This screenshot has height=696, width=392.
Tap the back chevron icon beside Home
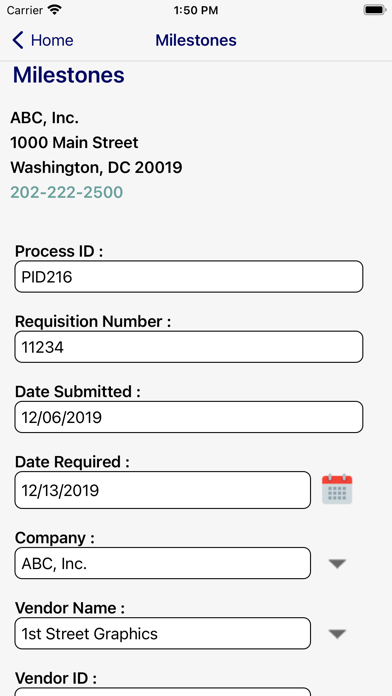tap(18, 40)
